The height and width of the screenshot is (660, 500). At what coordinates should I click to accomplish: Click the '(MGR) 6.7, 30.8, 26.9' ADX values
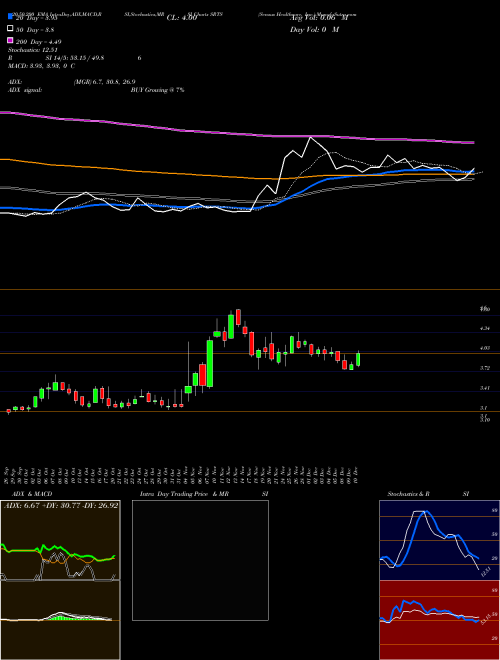(x=104, y=82)
